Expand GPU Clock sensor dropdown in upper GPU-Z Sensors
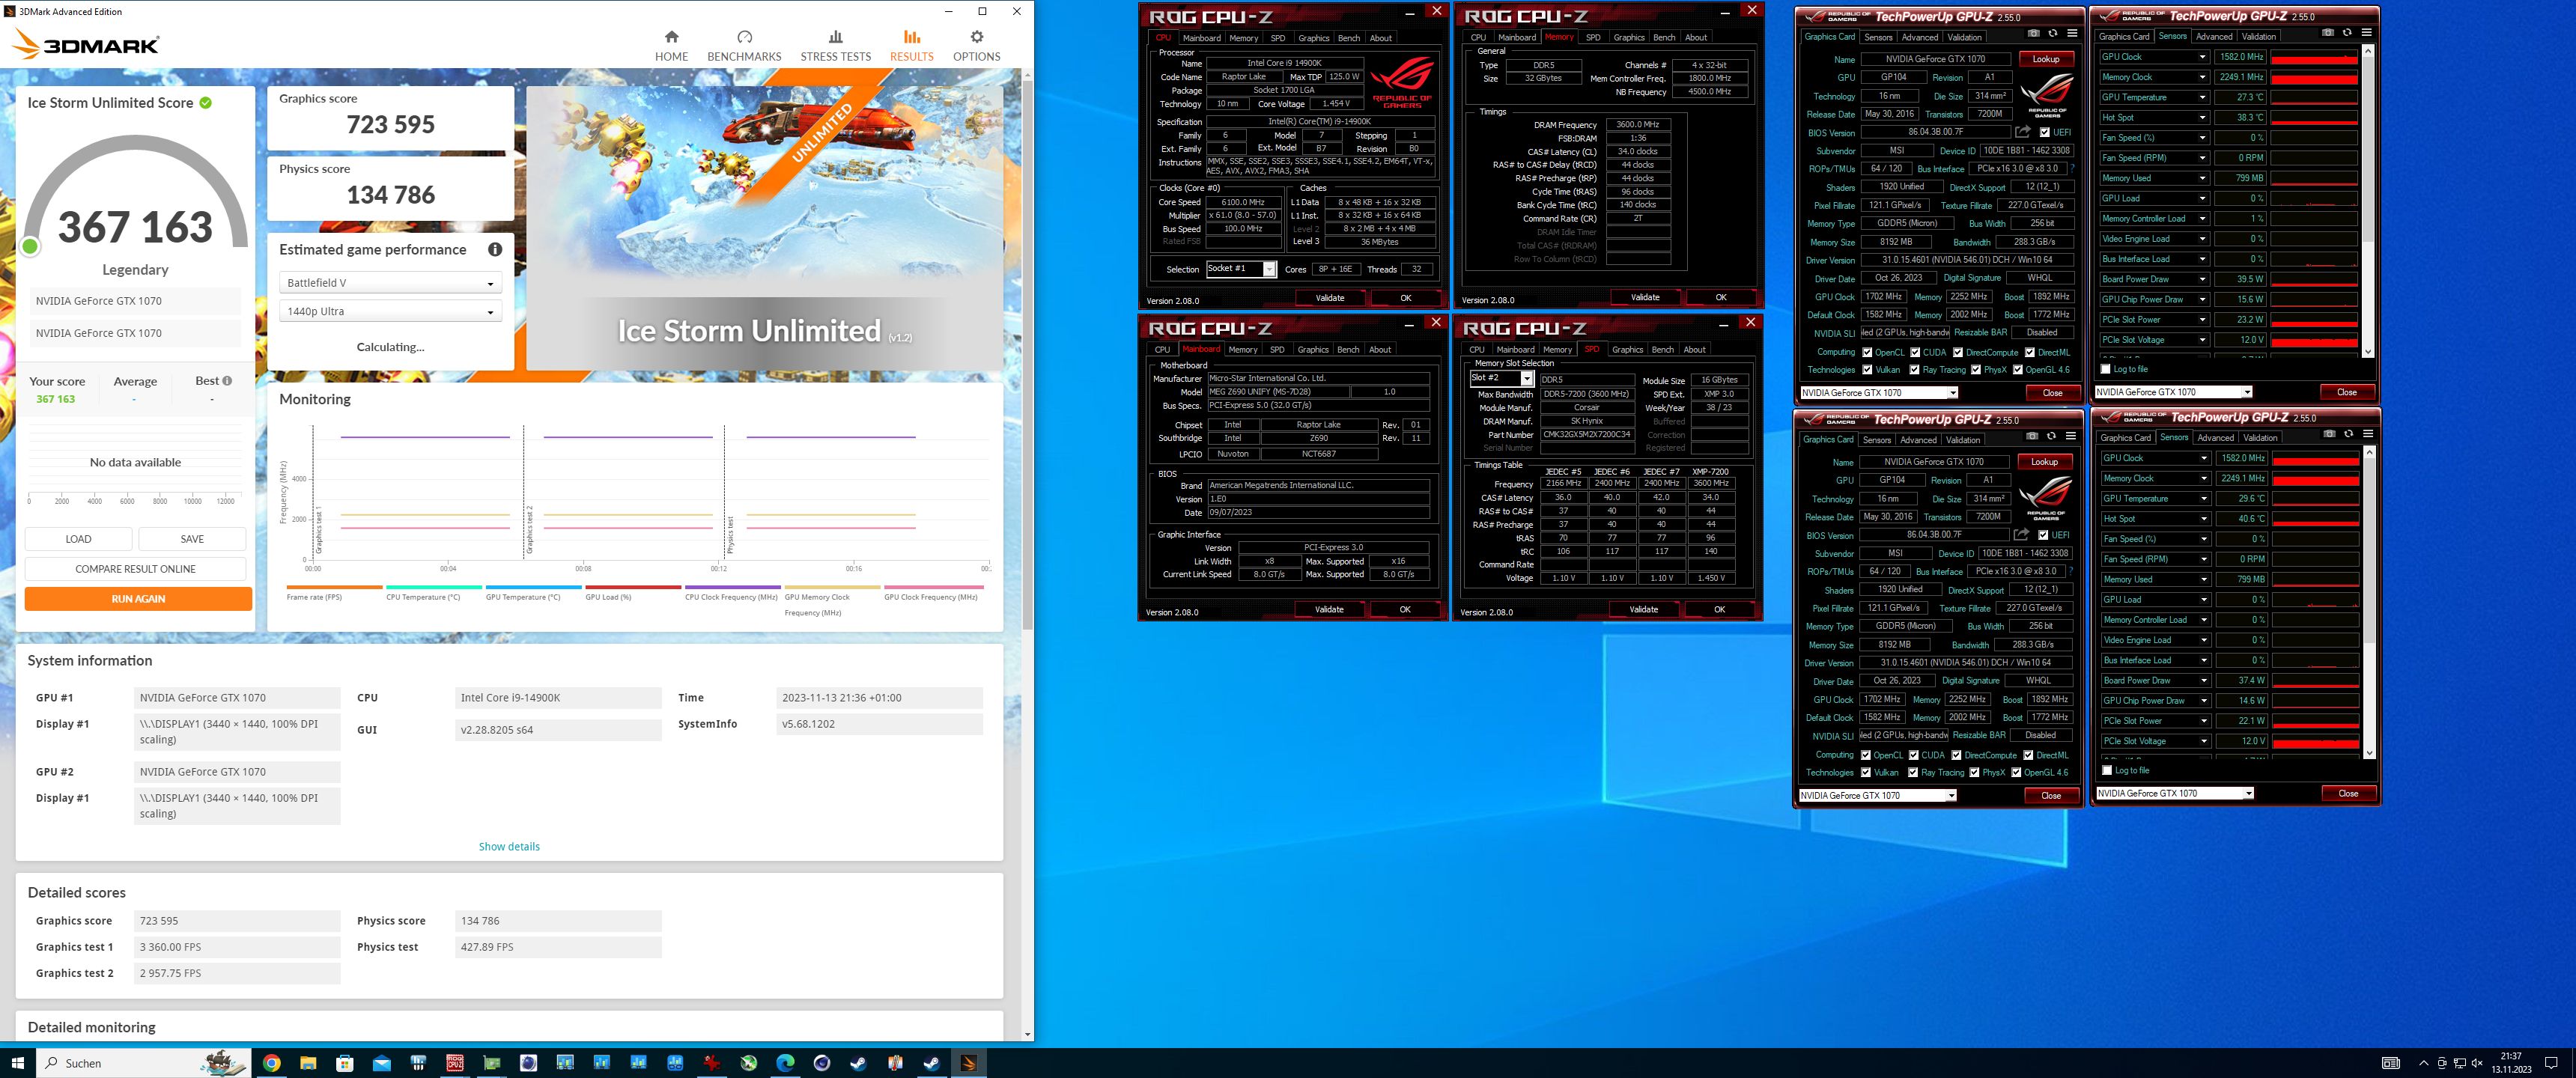 (2202, 57)
